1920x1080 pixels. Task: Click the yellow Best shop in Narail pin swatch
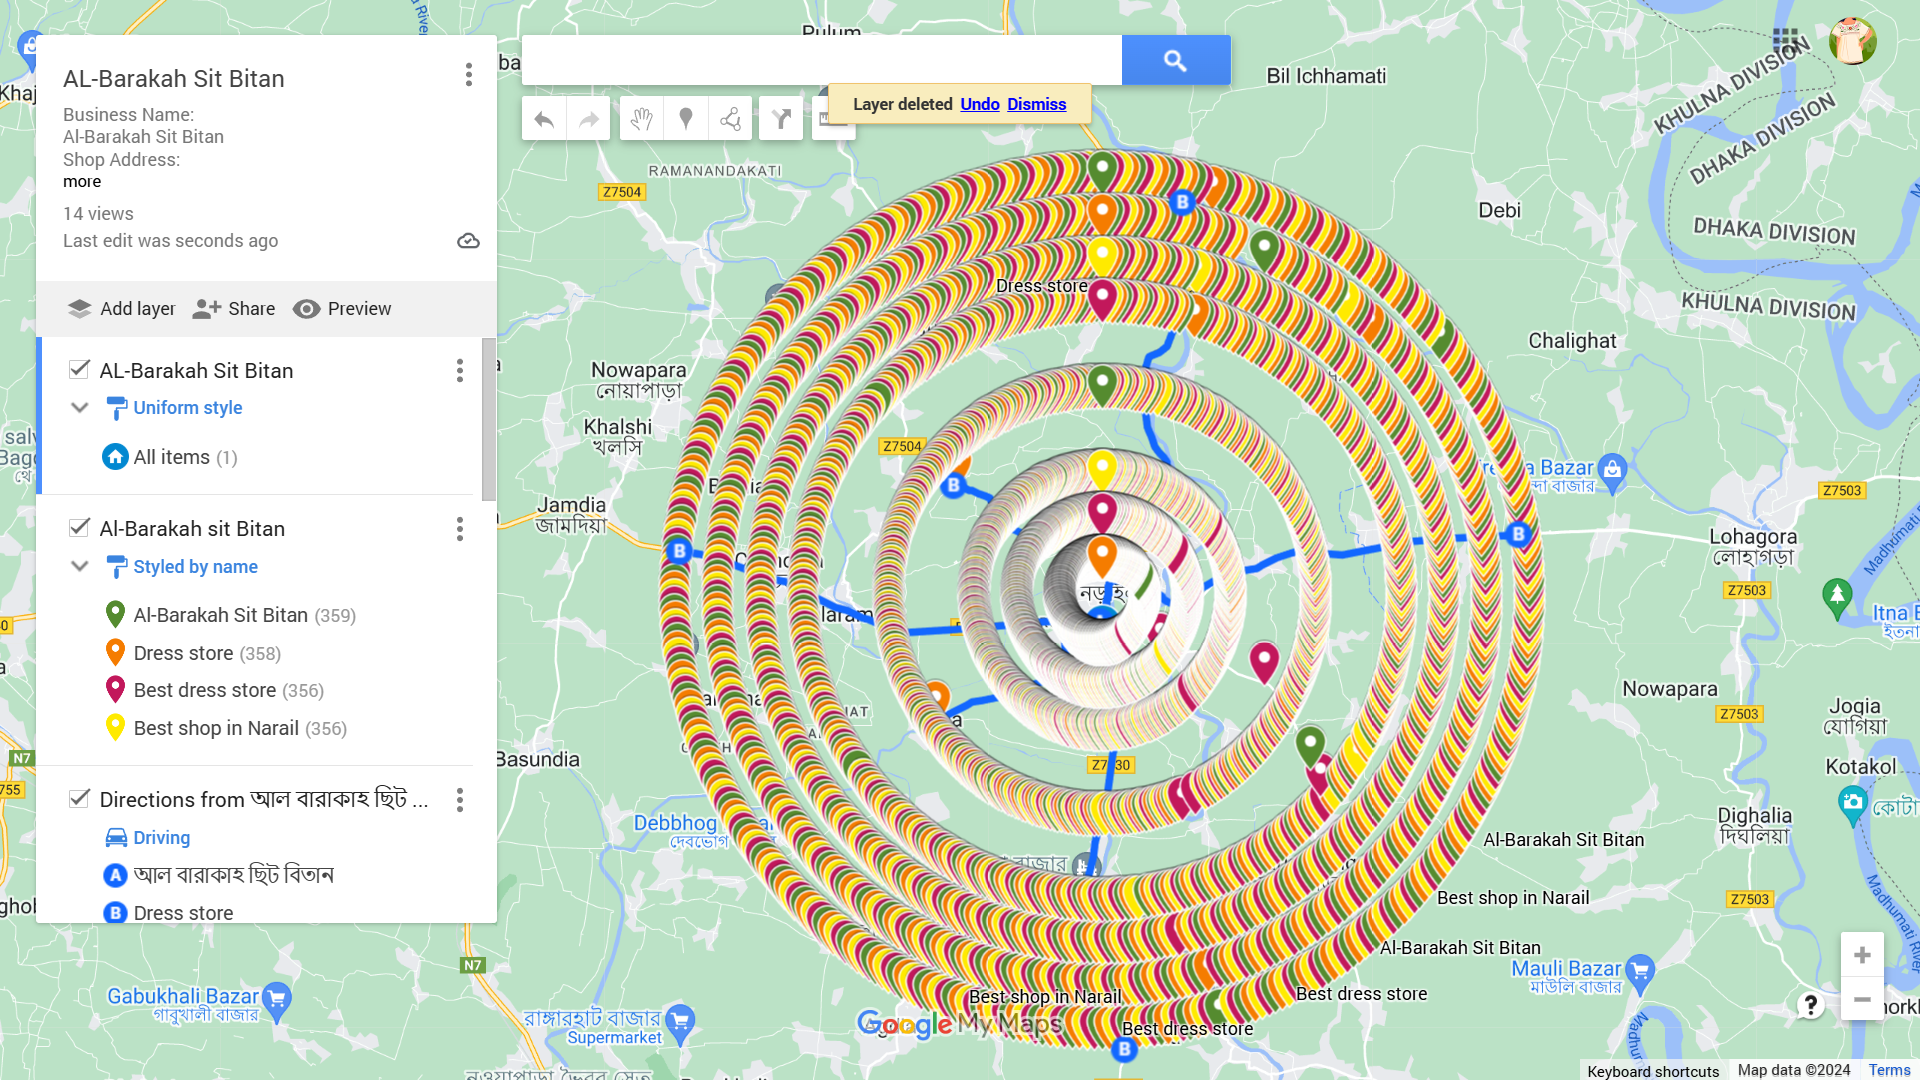coord(115,727)
